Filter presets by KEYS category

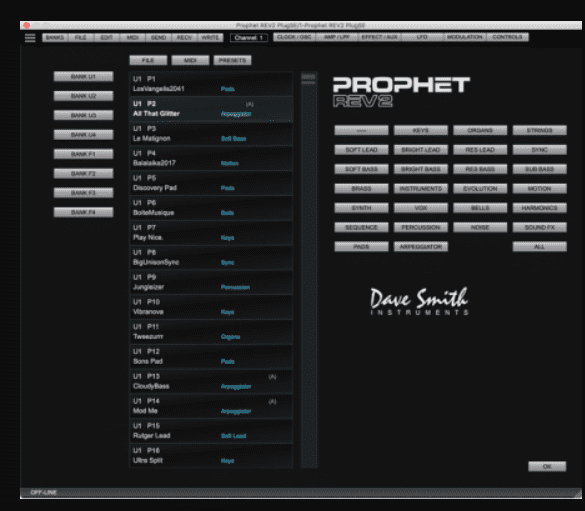click(421, 130)
